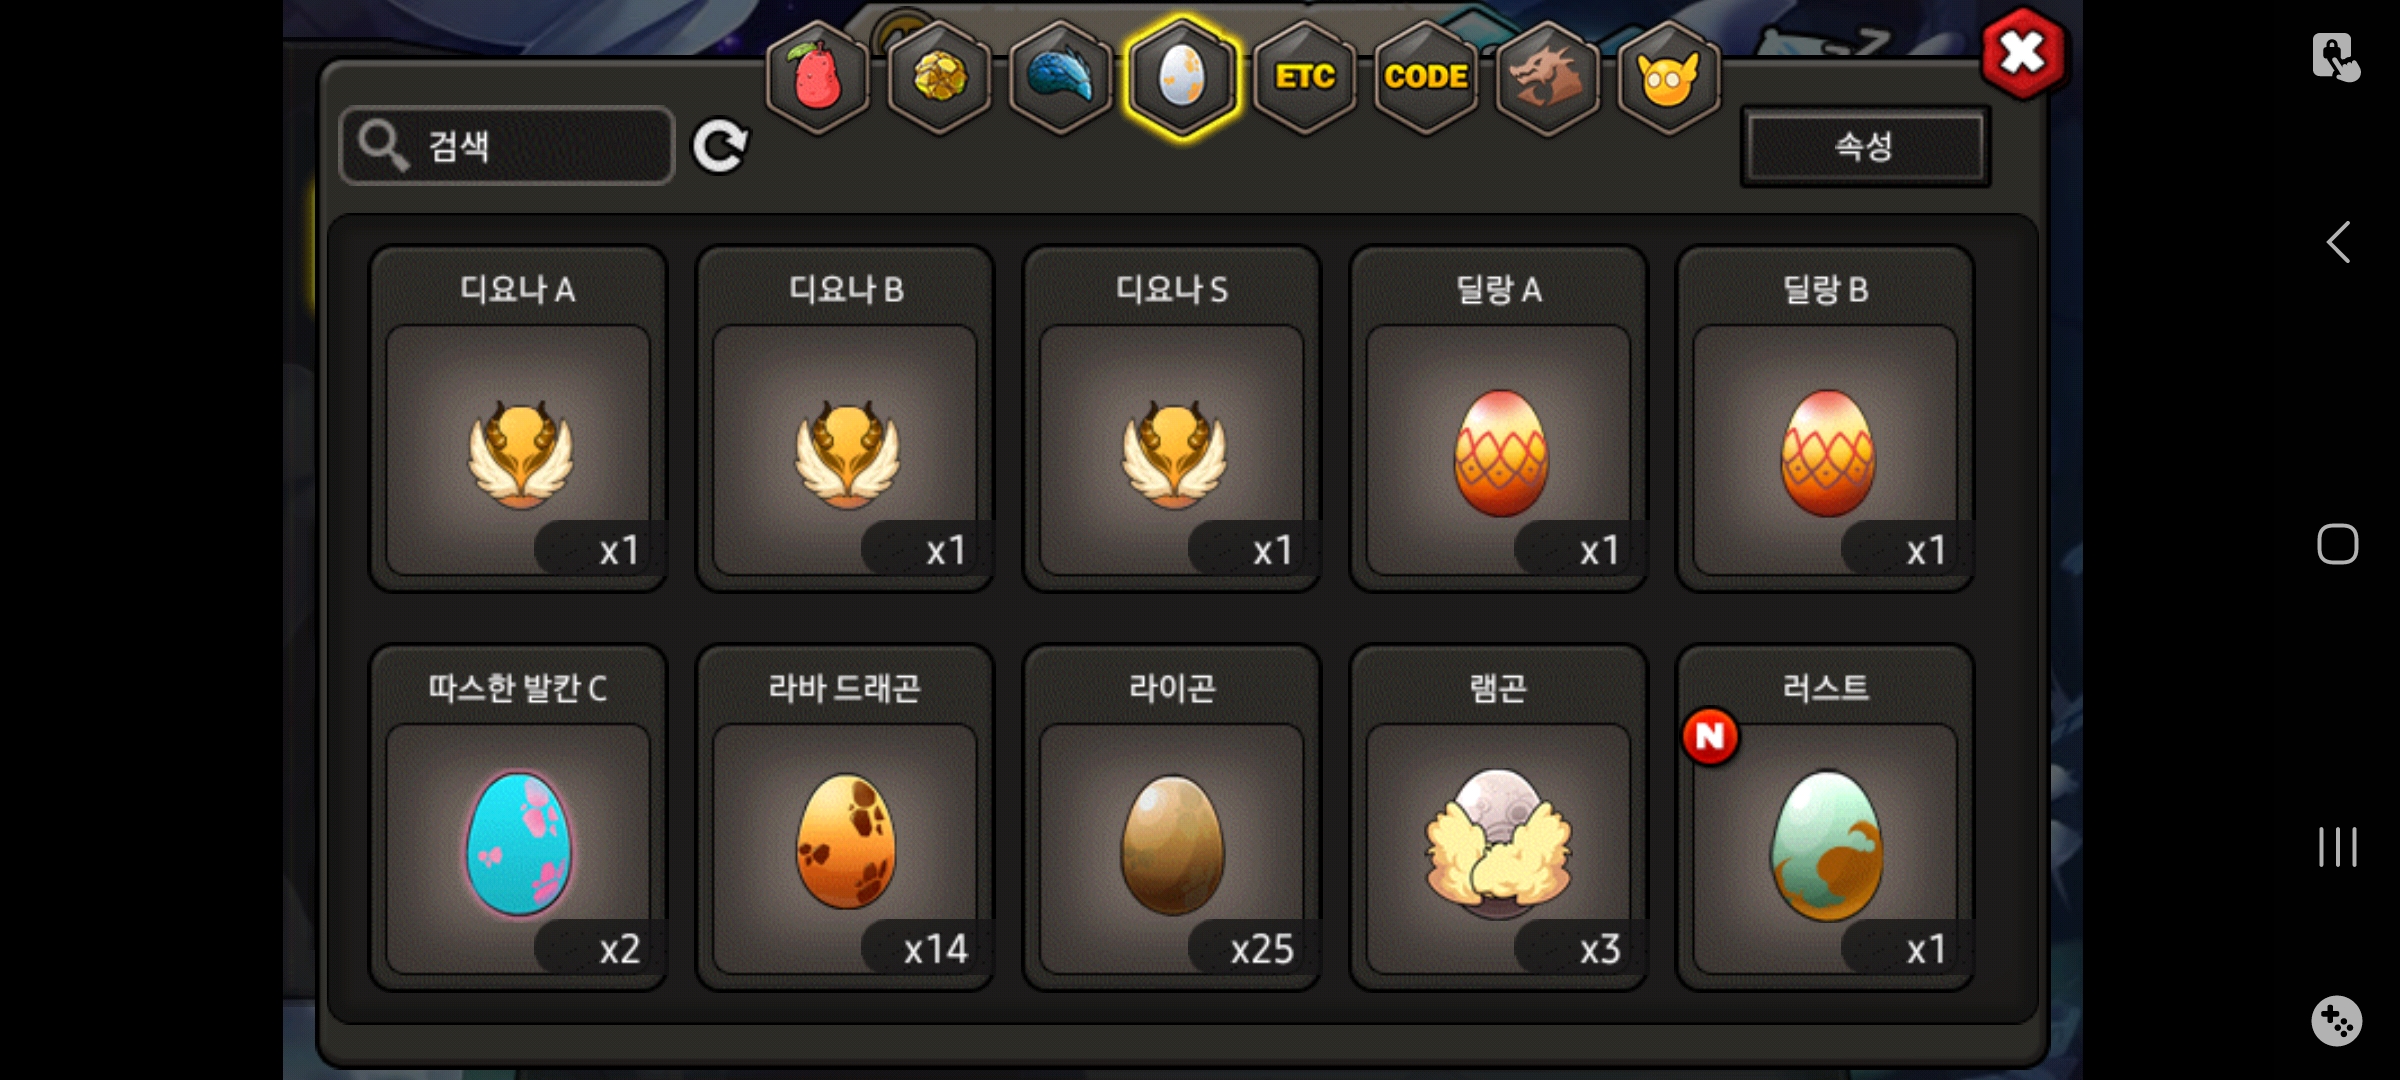Switch to the CODE tab
Viewport: 2400px width, 1080px height.
coord(1426,77)
